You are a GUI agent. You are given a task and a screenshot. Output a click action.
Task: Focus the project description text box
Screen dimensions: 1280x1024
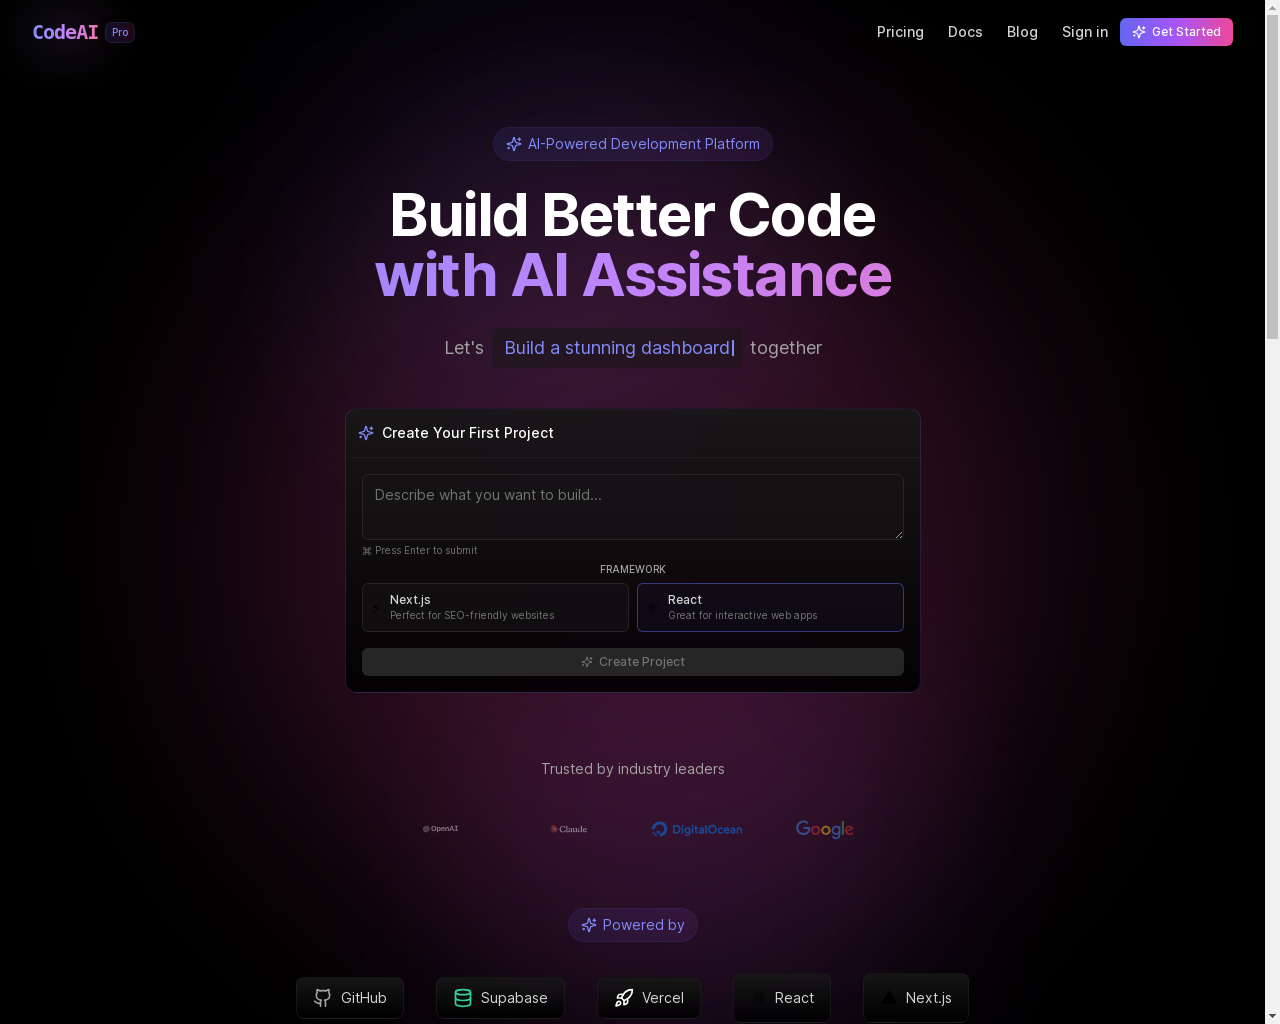tap(632, 507)
